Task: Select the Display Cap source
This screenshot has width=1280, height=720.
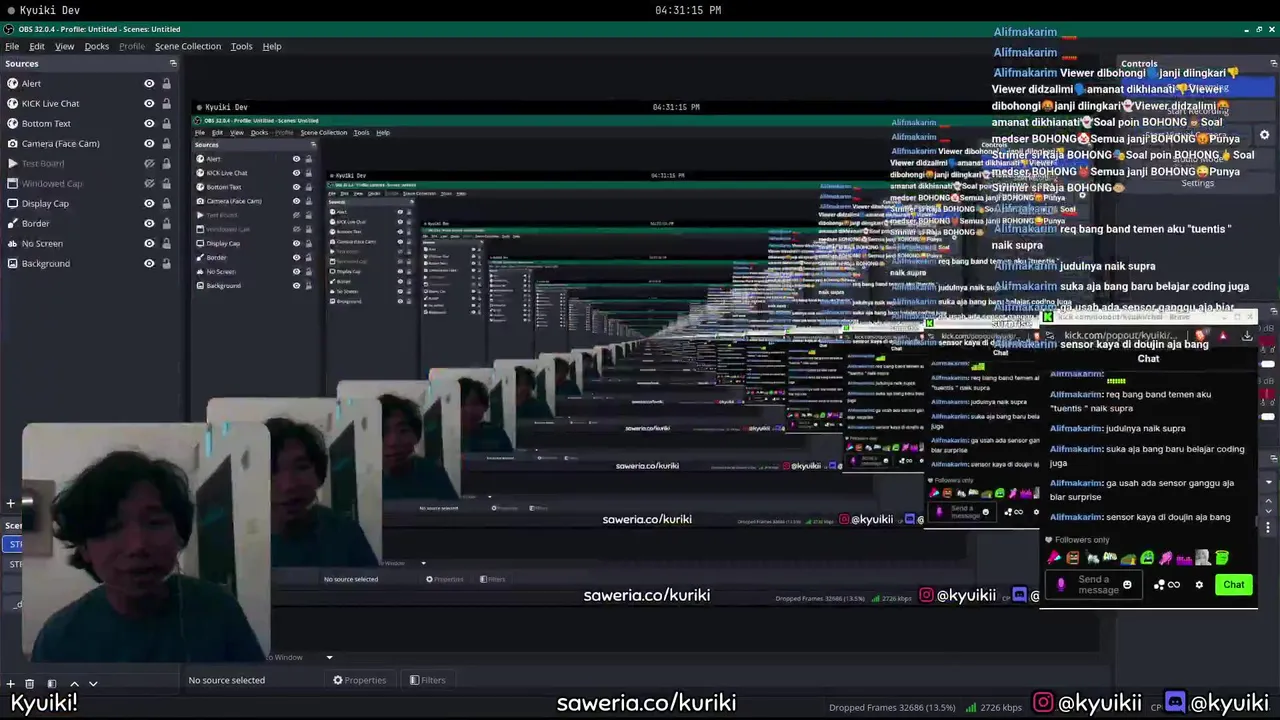Action: 89,203
